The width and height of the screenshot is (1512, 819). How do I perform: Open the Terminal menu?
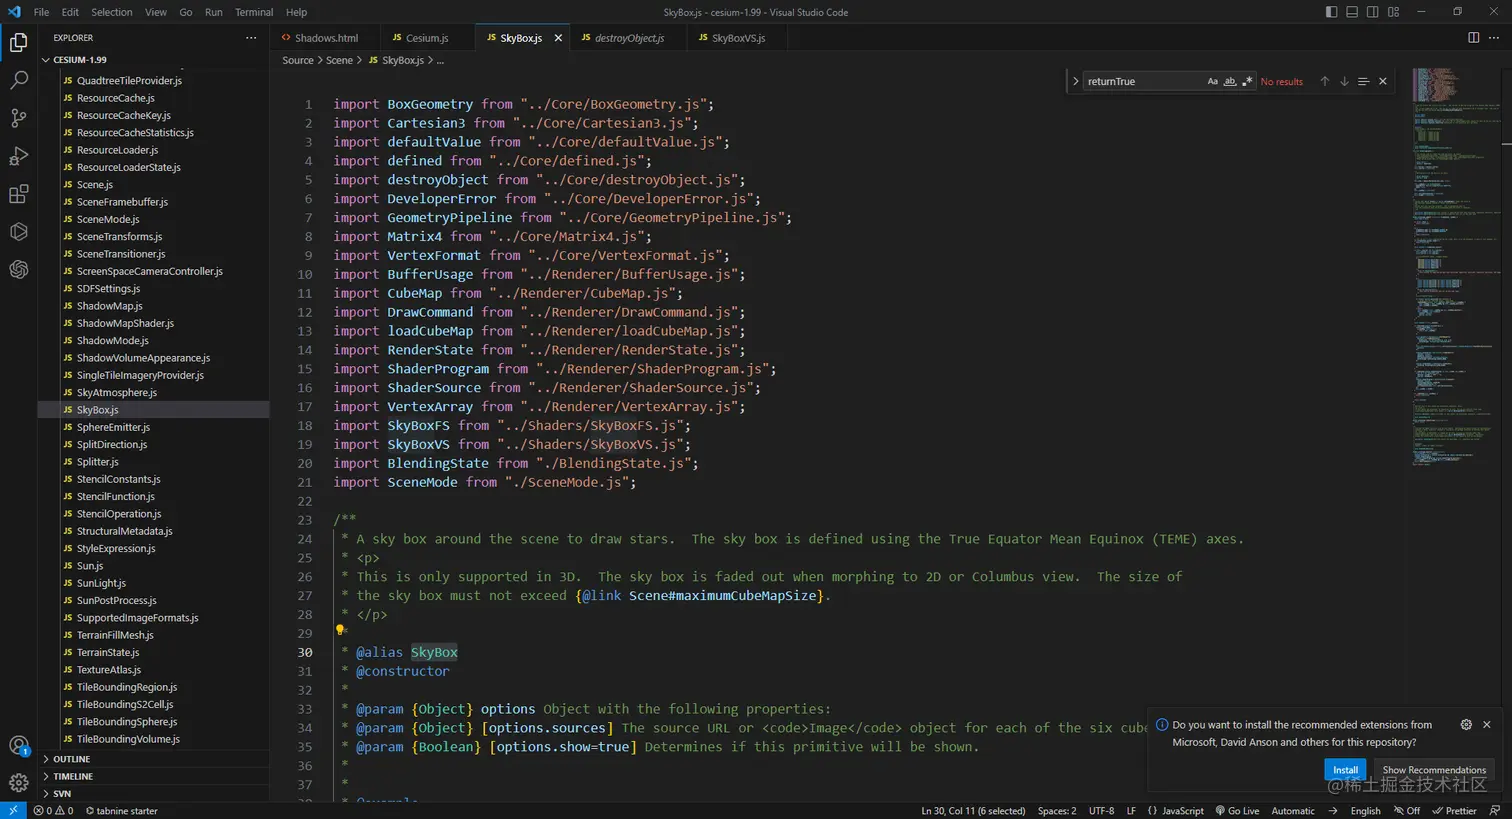[x=254, y=12]
